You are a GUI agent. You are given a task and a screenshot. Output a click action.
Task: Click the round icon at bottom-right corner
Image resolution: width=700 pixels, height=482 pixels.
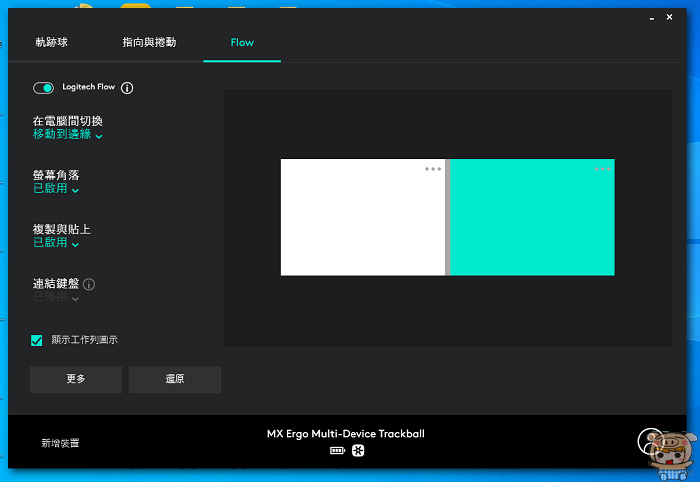649,441
